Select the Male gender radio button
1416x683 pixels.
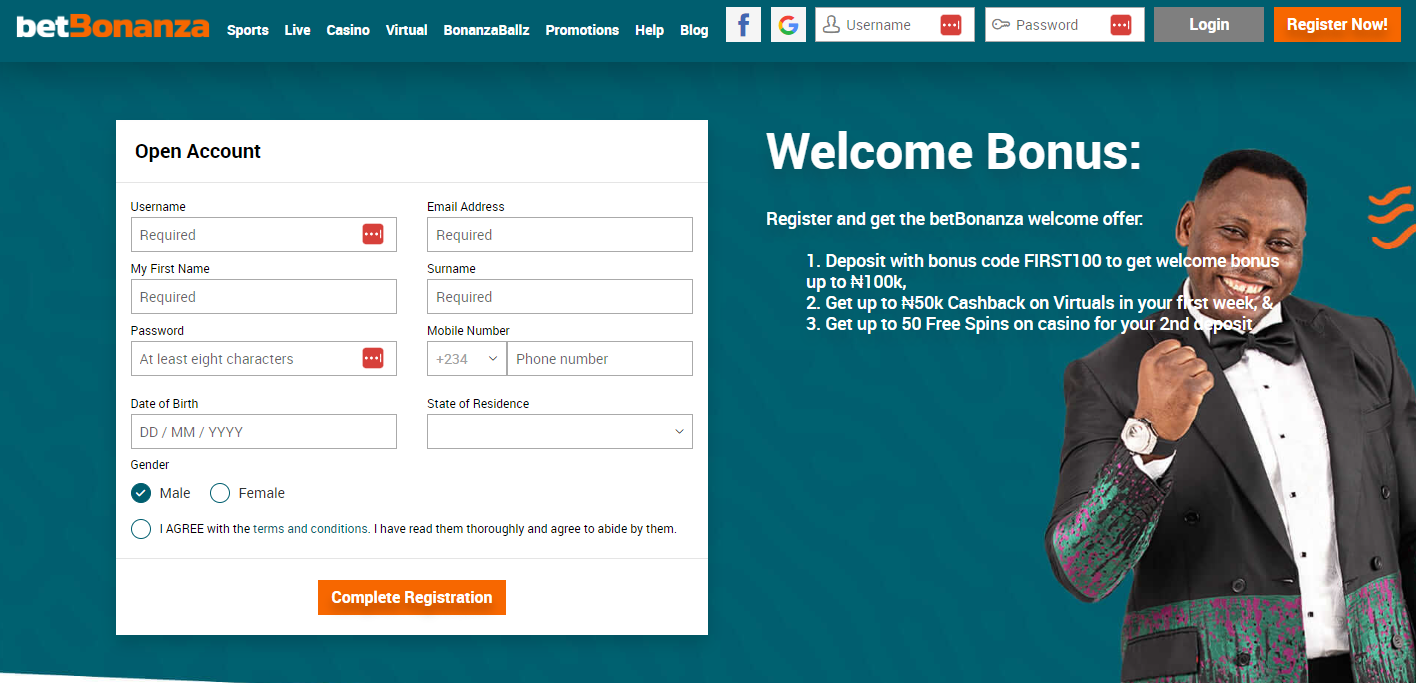click(x=141, y=493)
